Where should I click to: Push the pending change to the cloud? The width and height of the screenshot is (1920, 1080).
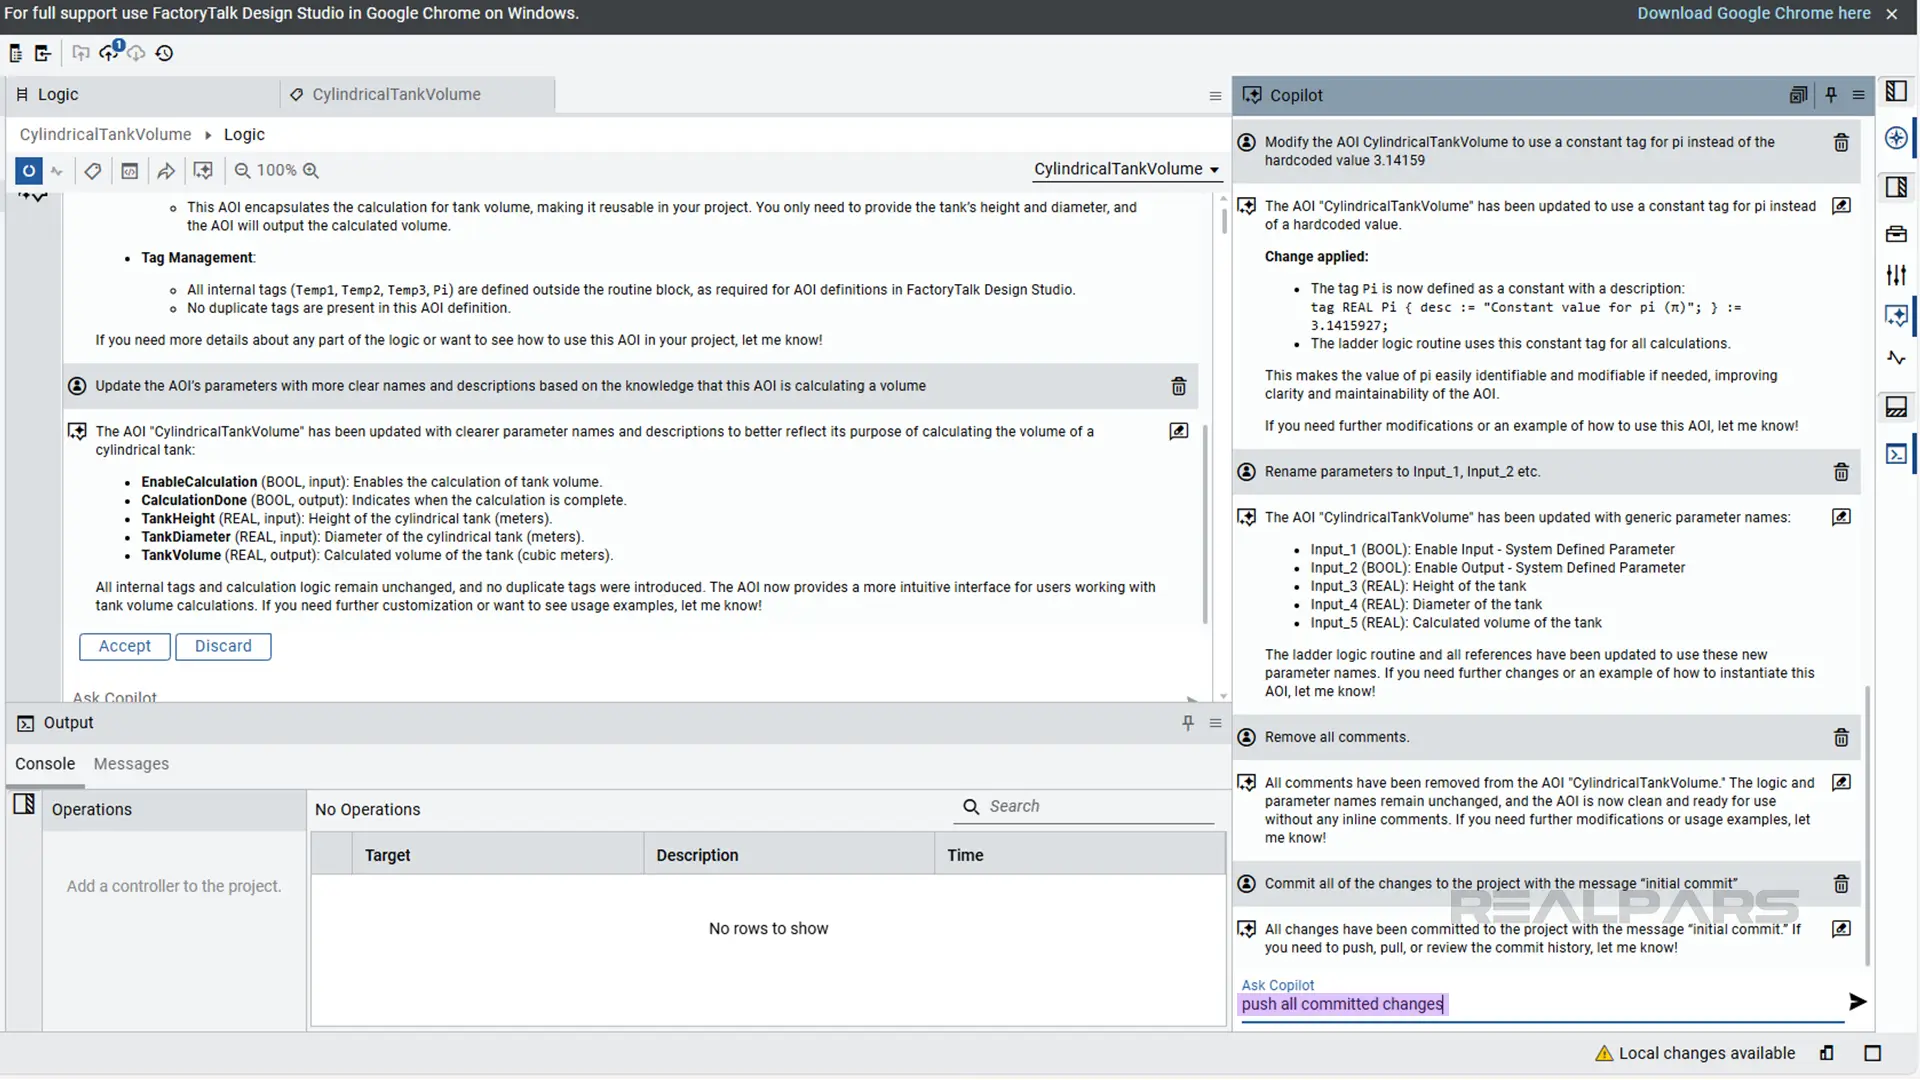click(x=109, y=53)
